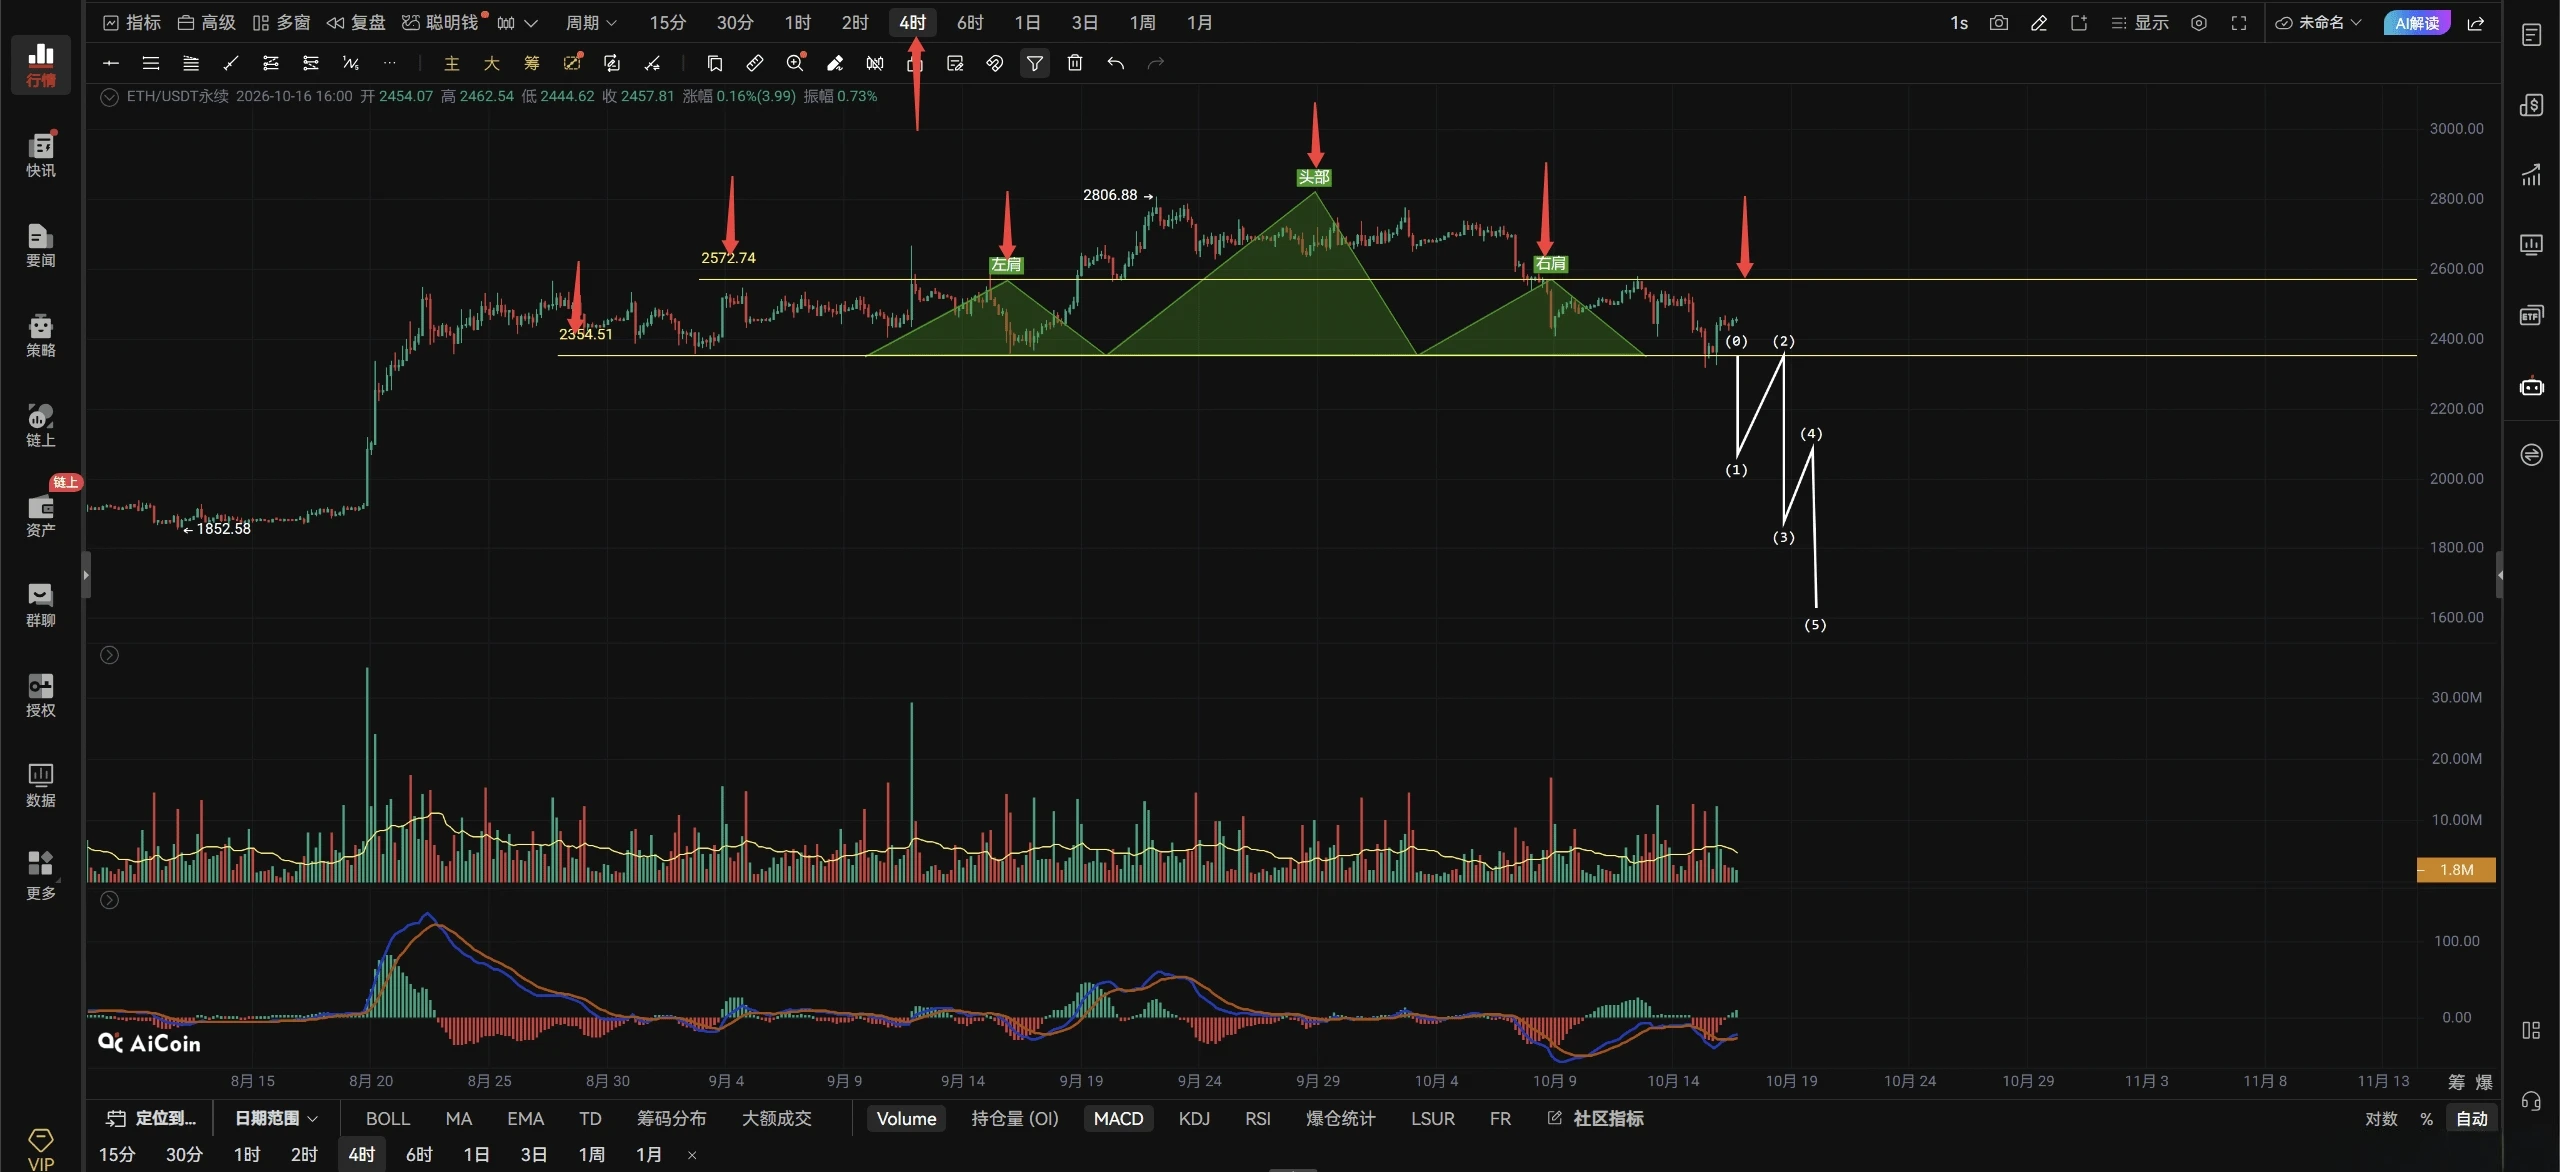Toggle the BOLL indicator
2560x1172 pixels.
pos(388,1118)
